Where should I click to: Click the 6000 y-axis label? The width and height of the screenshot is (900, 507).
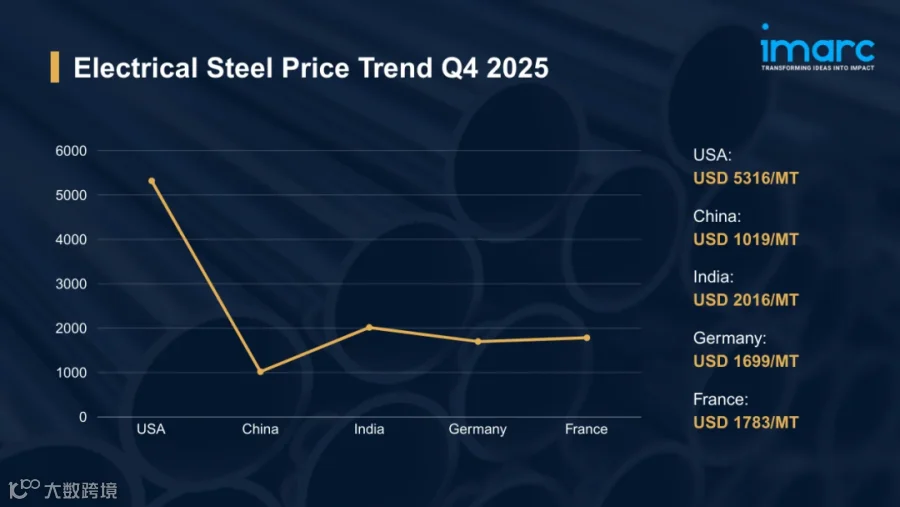(71, 151)
